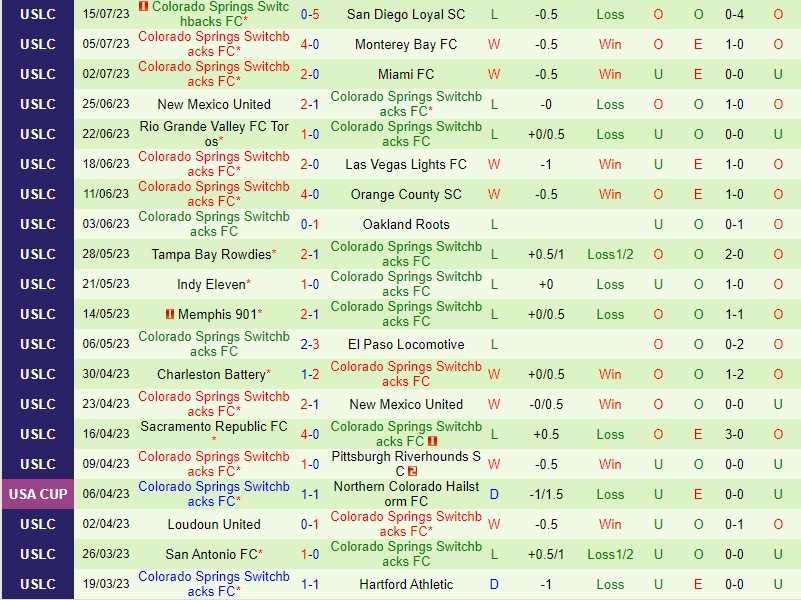The width and height of the screenshot is (801, 600).
Task: Click the 2-0 score versus Miami FC
Action: [x=310, y=75]
